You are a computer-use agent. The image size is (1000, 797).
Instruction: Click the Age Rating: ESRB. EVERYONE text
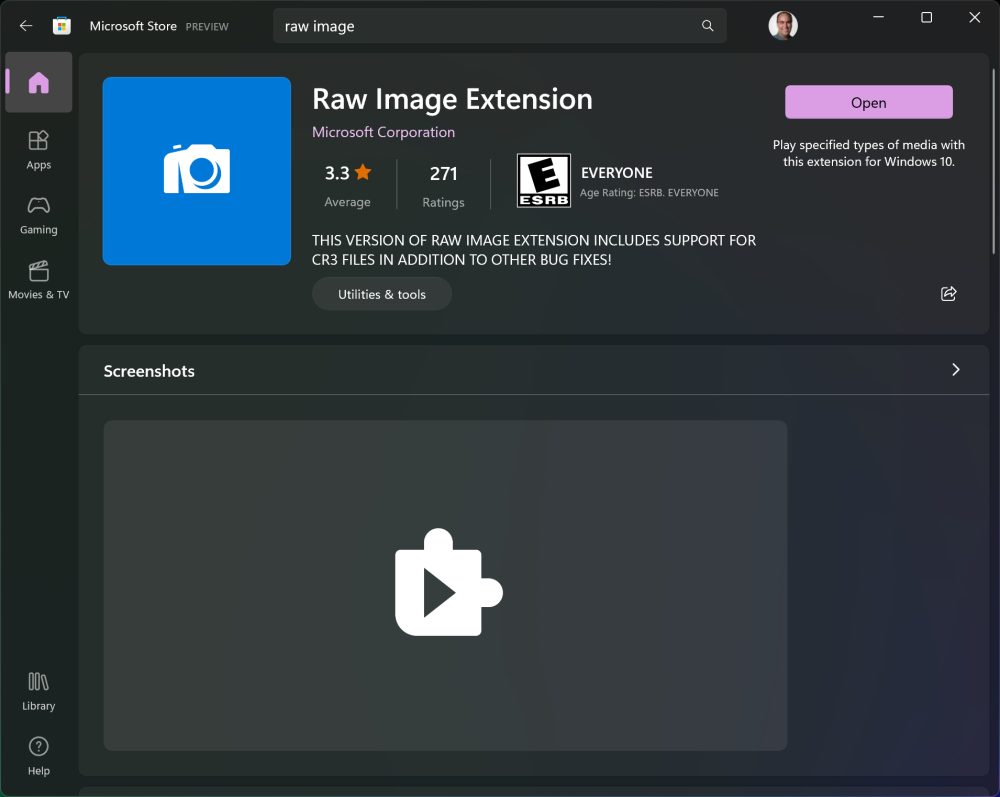point(649,193)
